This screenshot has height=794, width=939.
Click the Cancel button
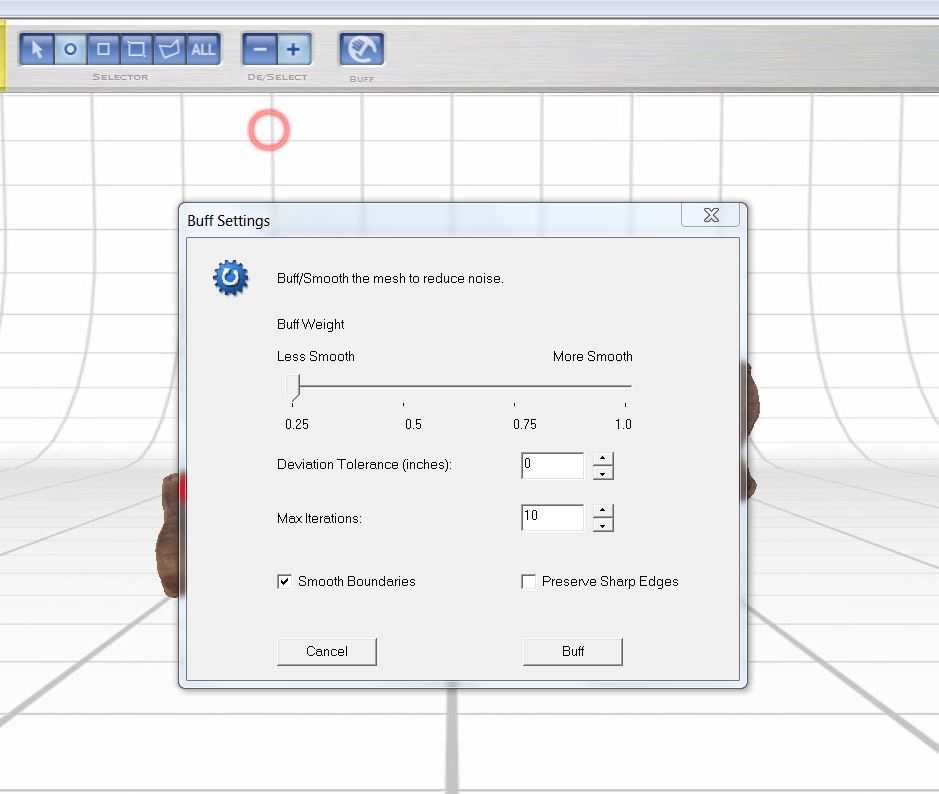327,651
